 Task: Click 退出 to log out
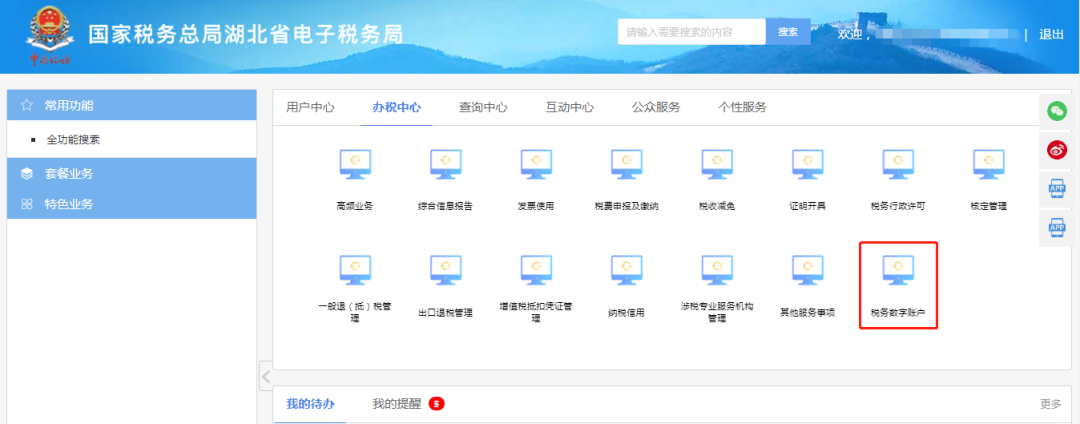click(1051, 34)
